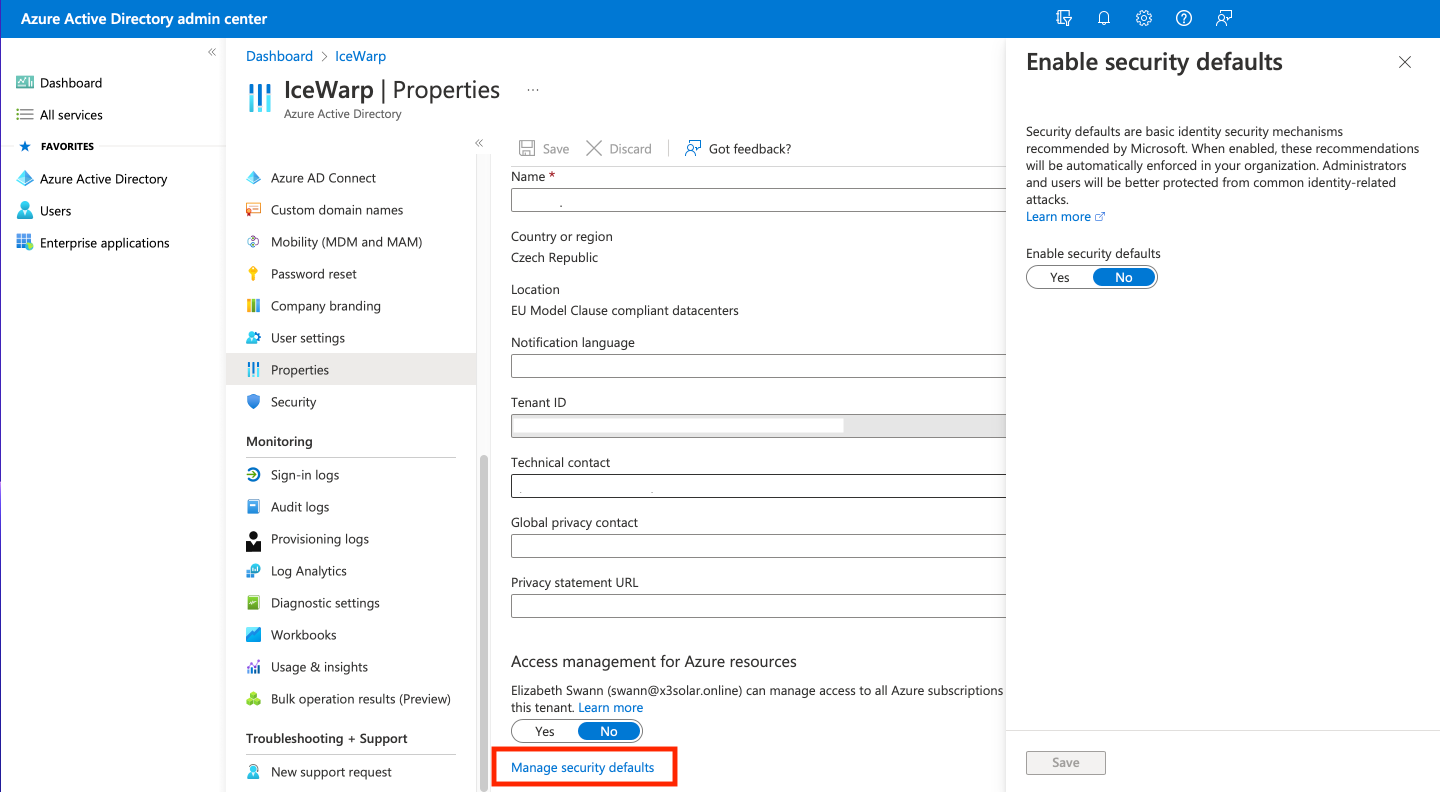Click the Tenant ID field
This screenshot has width=1440, height=792.
coord(758,426)
